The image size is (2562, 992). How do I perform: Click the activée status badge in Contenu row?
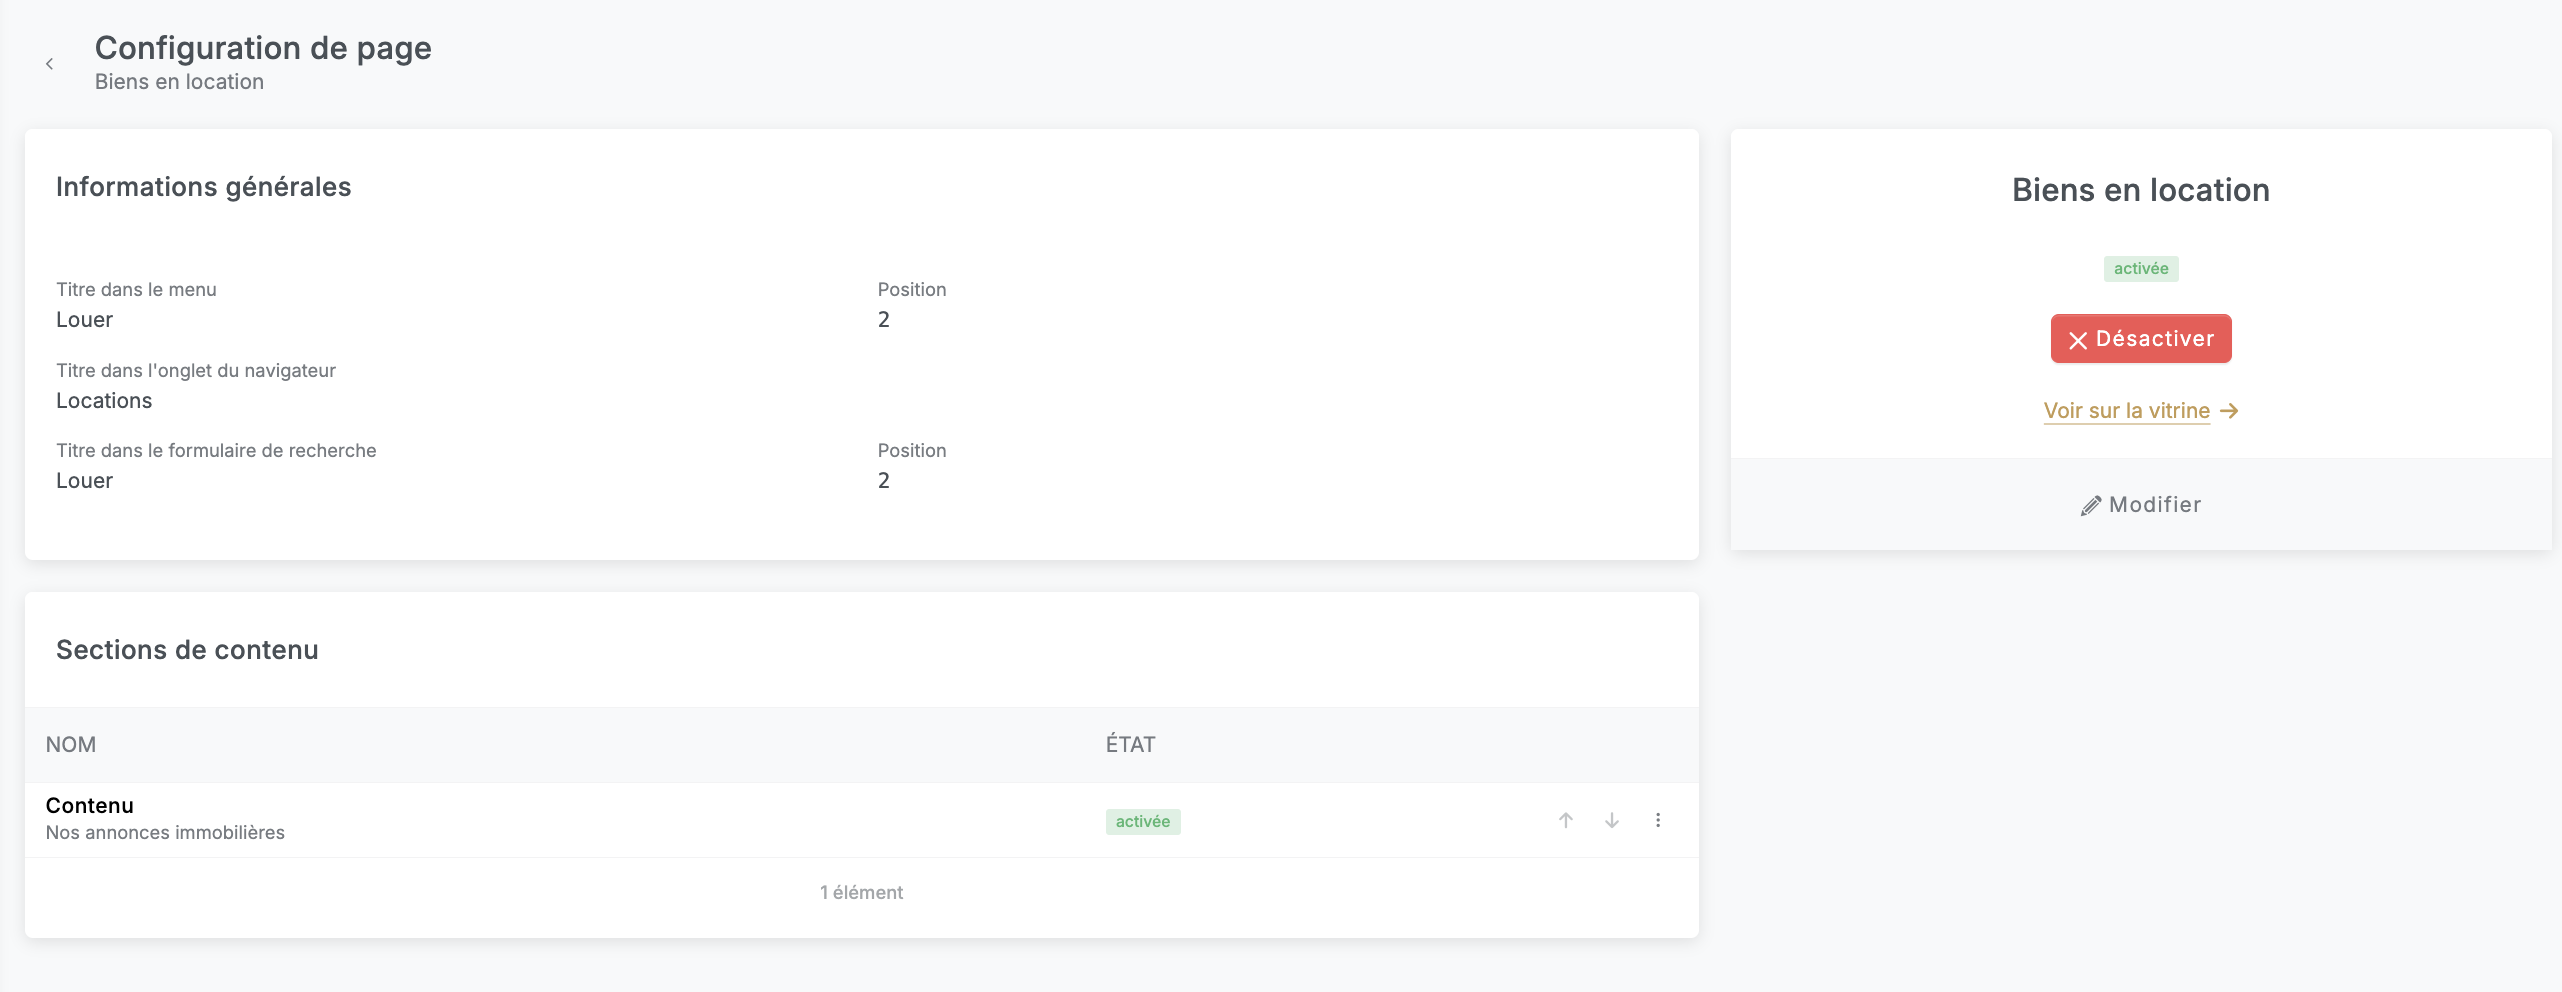[1142, 822]
